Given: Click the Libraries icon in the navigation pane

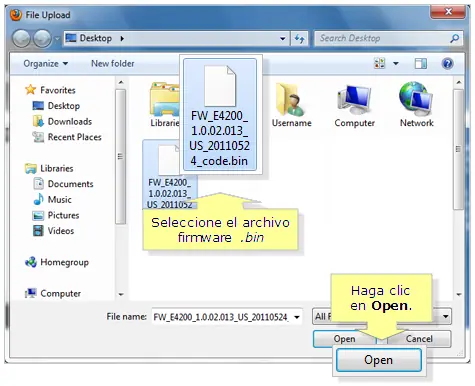Looking at the screenshot, I should click(x=31, y=168).
